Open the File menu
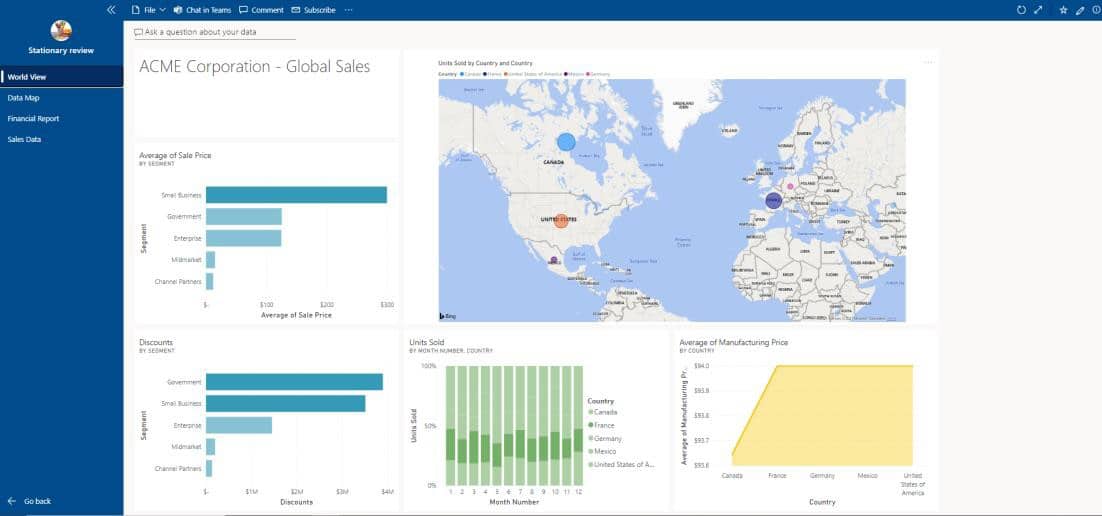This screenshot has width=1102, height=516. click(148, 10)
